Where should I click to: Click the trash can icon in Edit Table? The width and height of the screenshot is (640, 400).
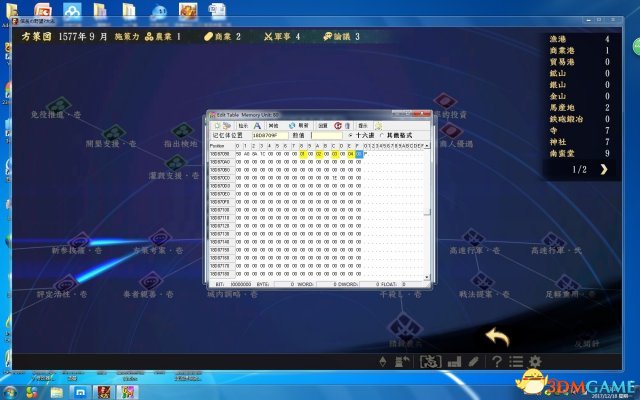tap(347, 125)
